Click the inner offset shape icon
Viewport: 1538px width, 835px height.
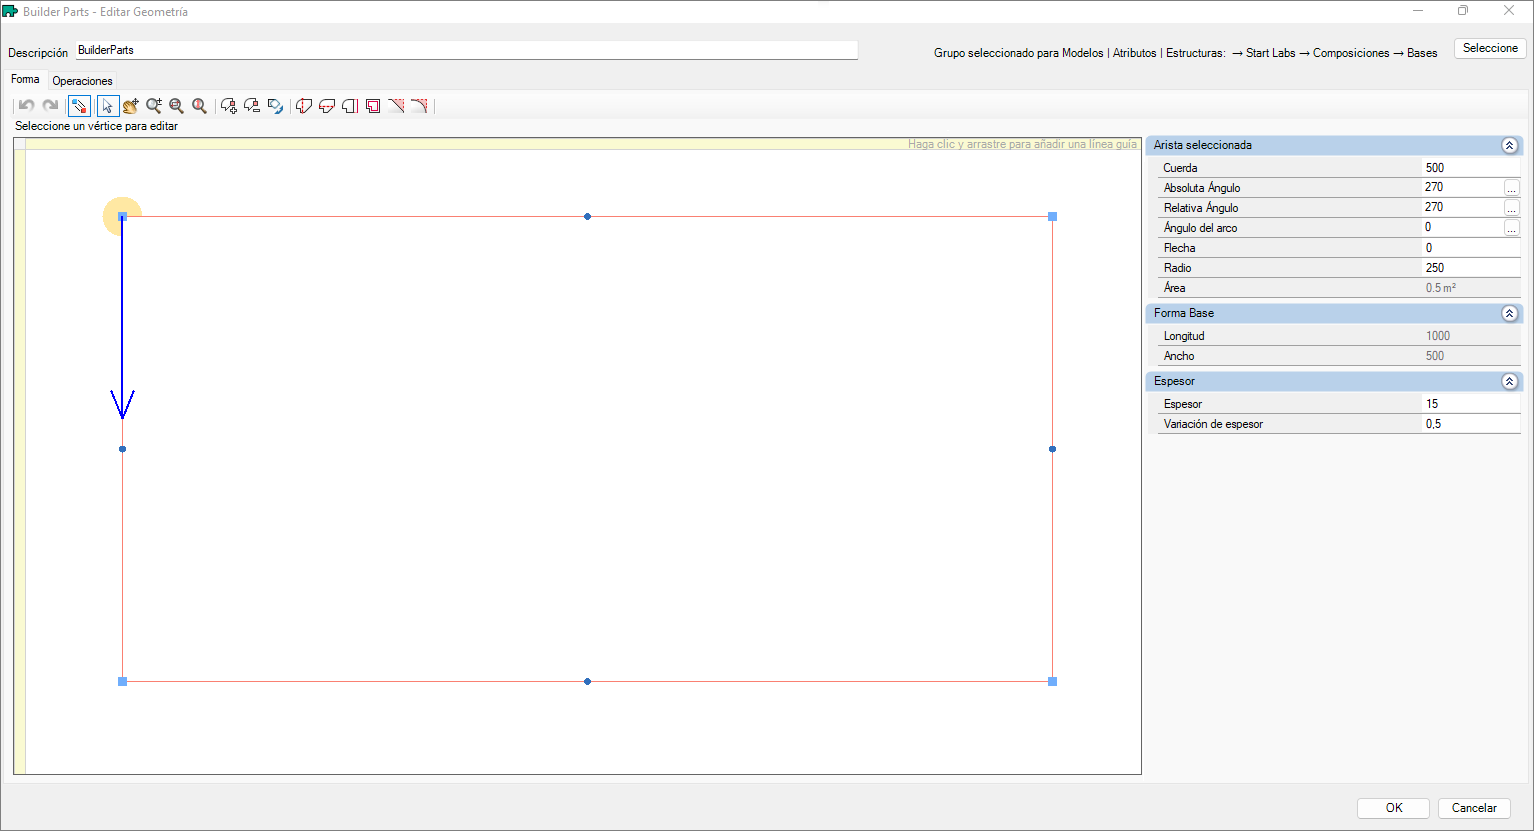[x=373, y=106]
